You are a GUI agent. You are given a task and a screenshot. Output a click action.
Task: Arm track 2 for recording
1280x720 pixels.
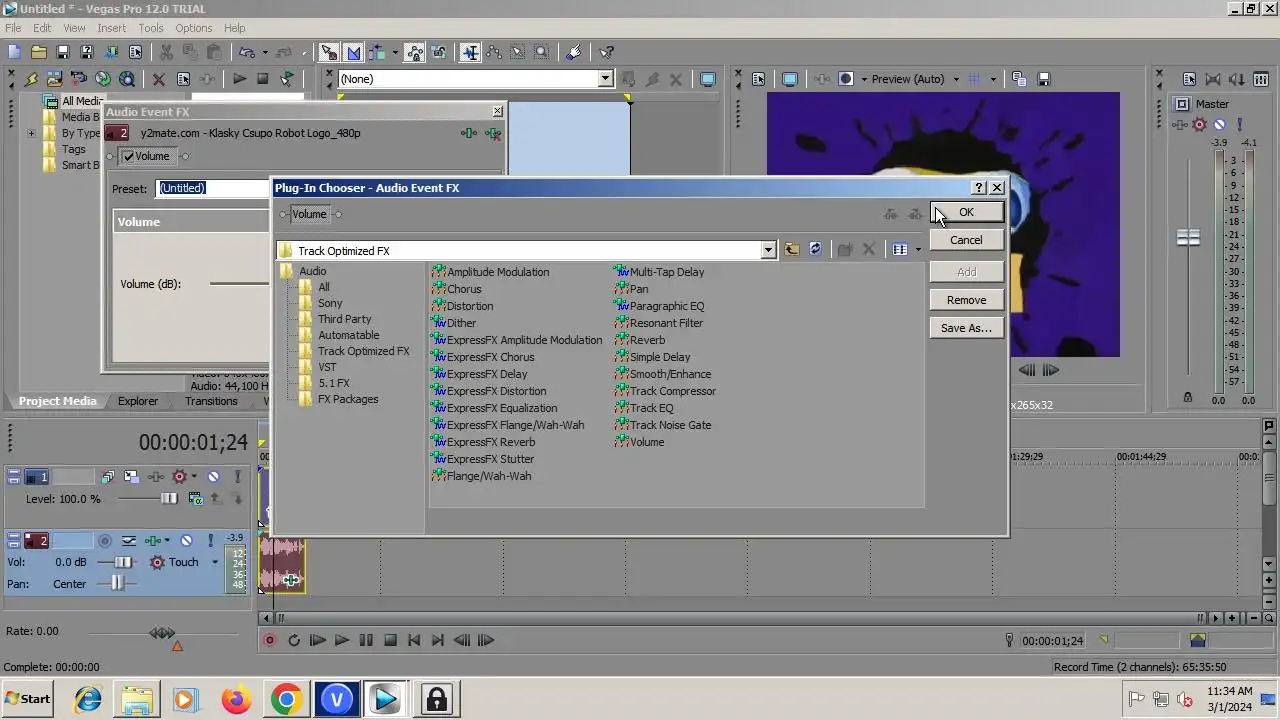(105, 541)
